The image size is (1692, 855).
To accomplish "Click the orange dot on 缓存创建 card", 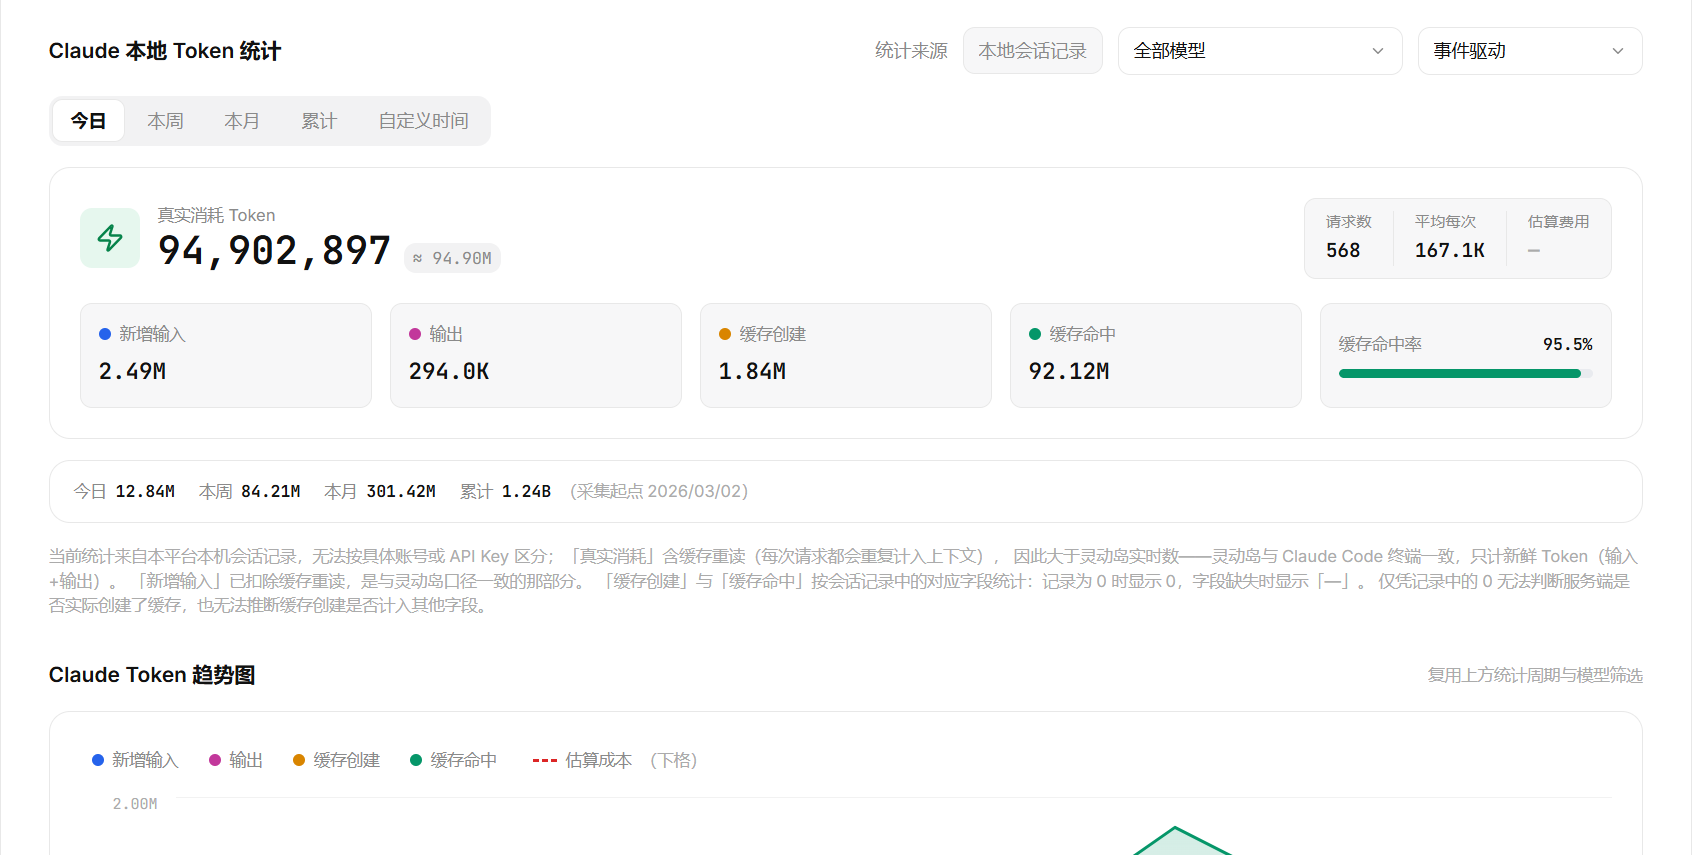I will coord(725,334).
